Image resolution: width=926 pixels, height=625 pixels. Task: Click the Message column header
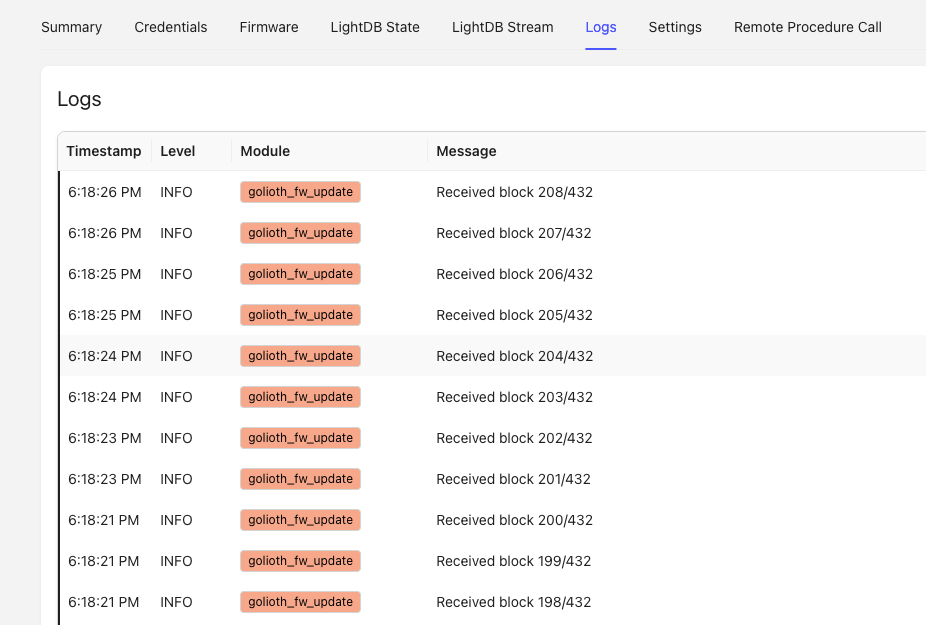[x=467, y=151]
